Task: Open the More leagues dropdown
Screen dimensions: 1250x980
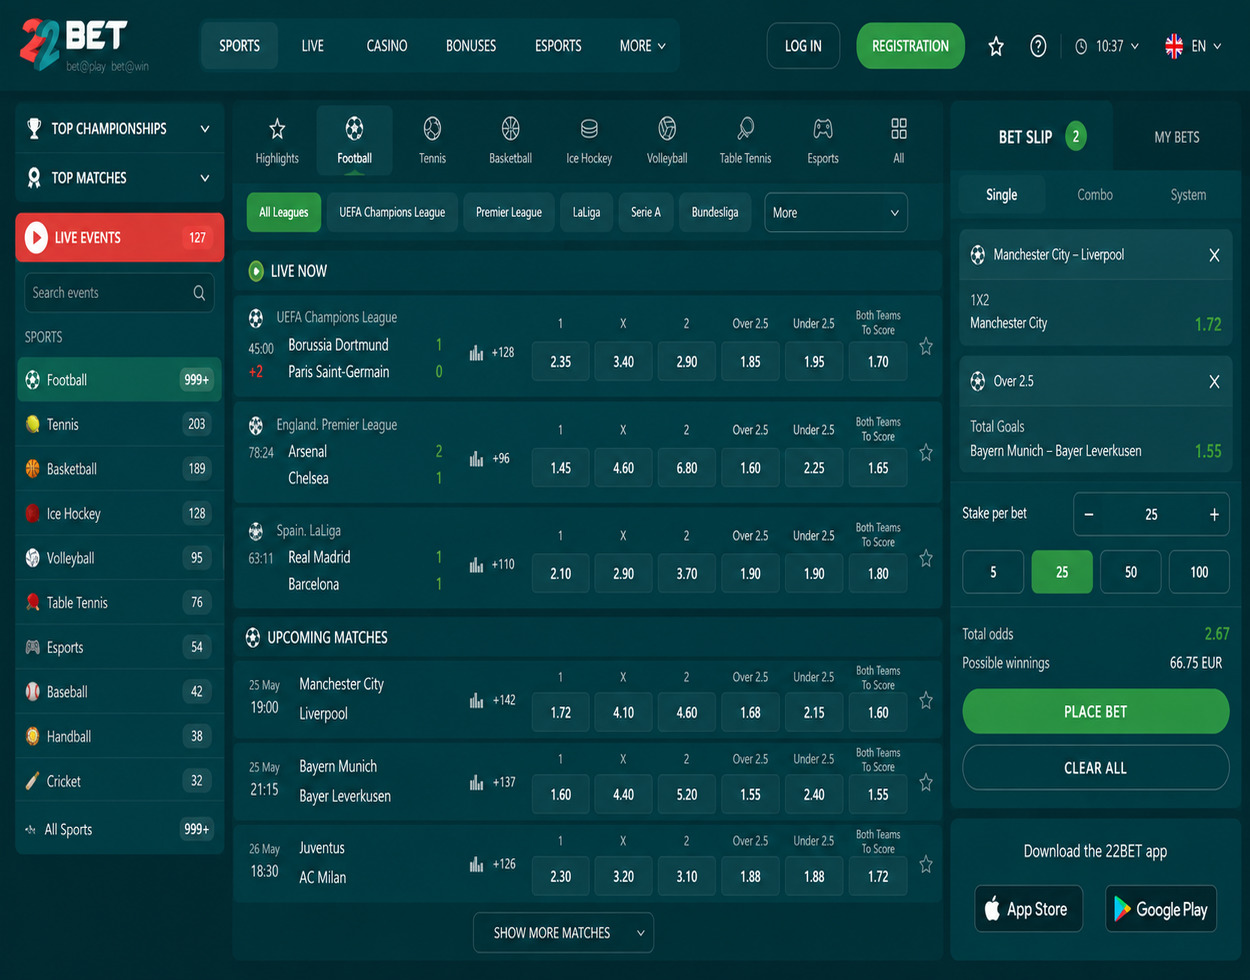Action: (836, 213)
